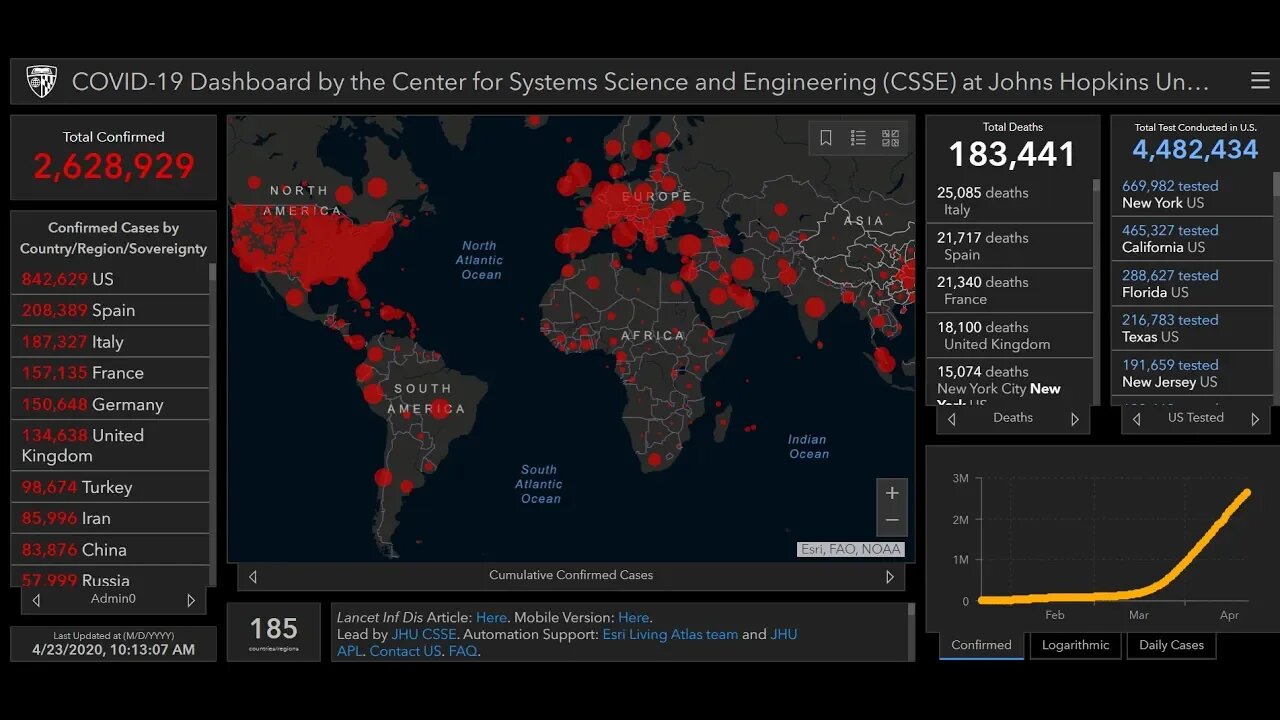Select 216,783 tested Texas row

[1192, 328]
